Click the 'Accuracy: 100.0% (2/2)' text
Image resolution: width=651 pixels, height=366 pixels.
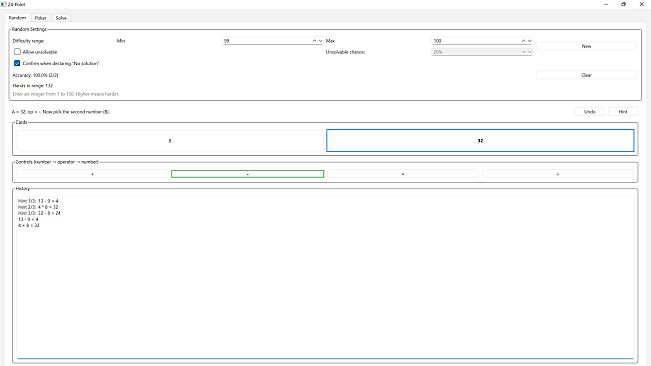click(x=35, y=75)
